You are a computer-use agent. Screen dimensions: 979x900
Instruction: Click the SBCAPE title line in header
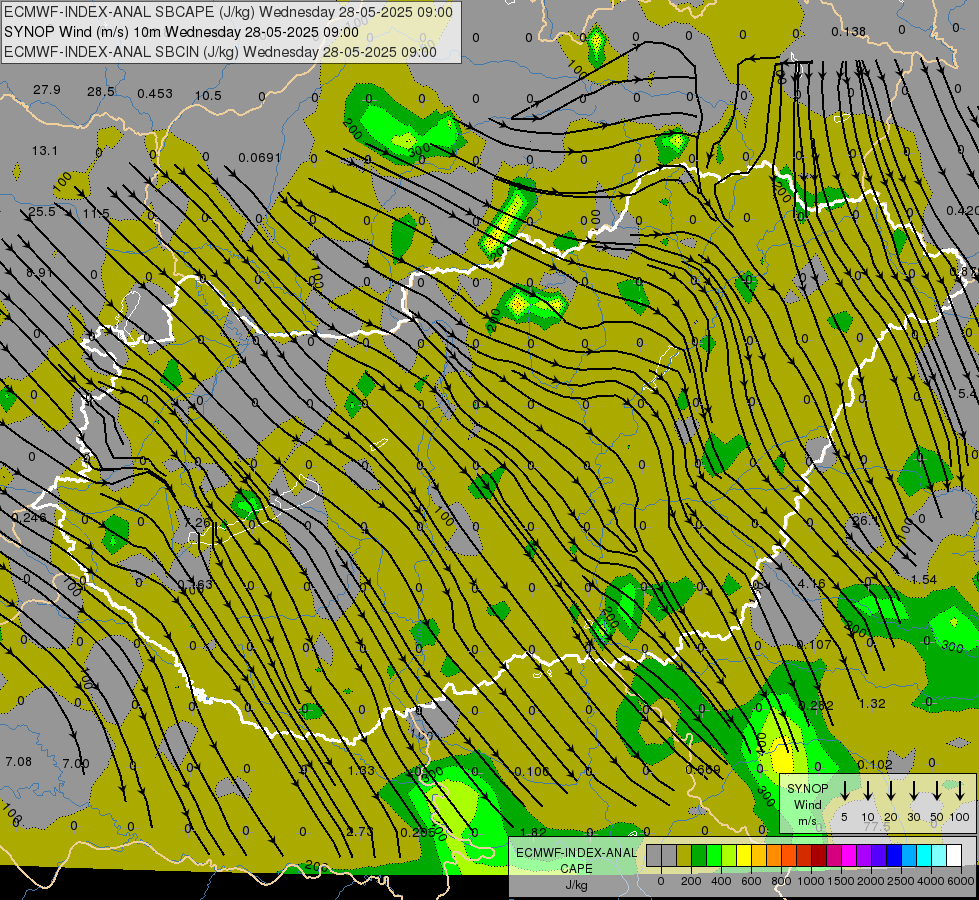point(229,12)
